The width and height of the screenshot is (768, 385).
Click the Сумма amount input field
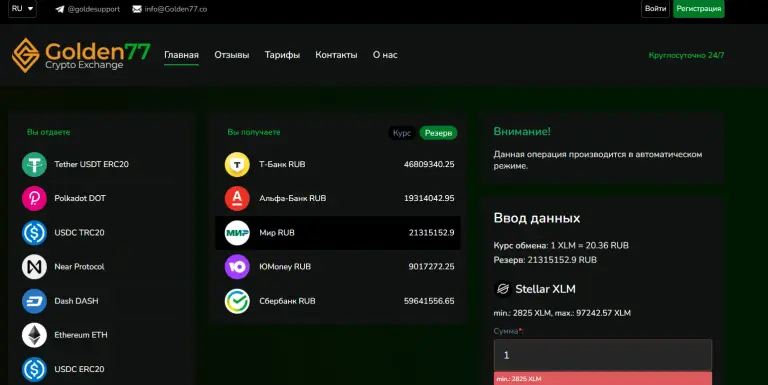coord(603,355)
